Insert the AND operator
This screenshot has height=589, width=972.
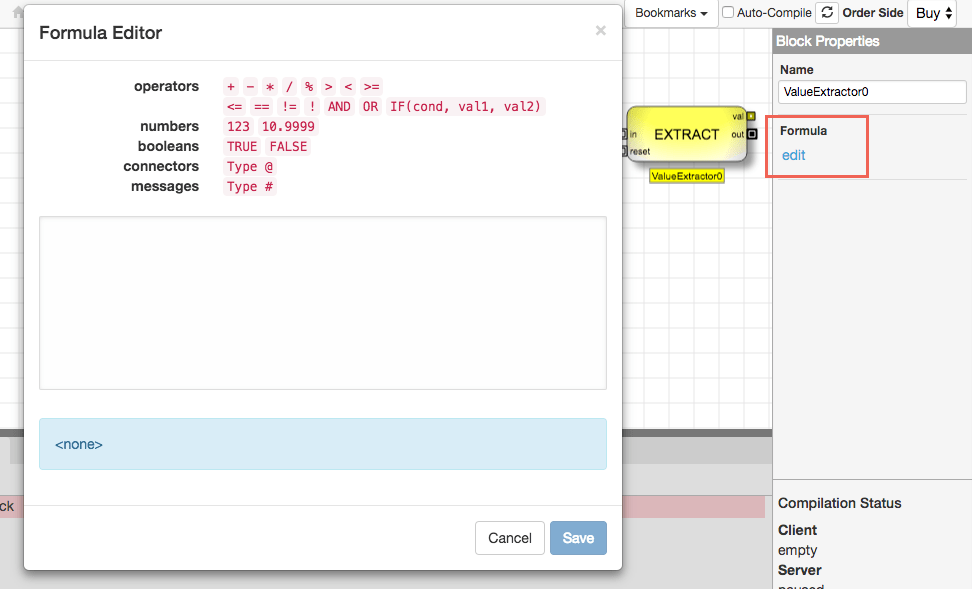(x=339, y=107)
